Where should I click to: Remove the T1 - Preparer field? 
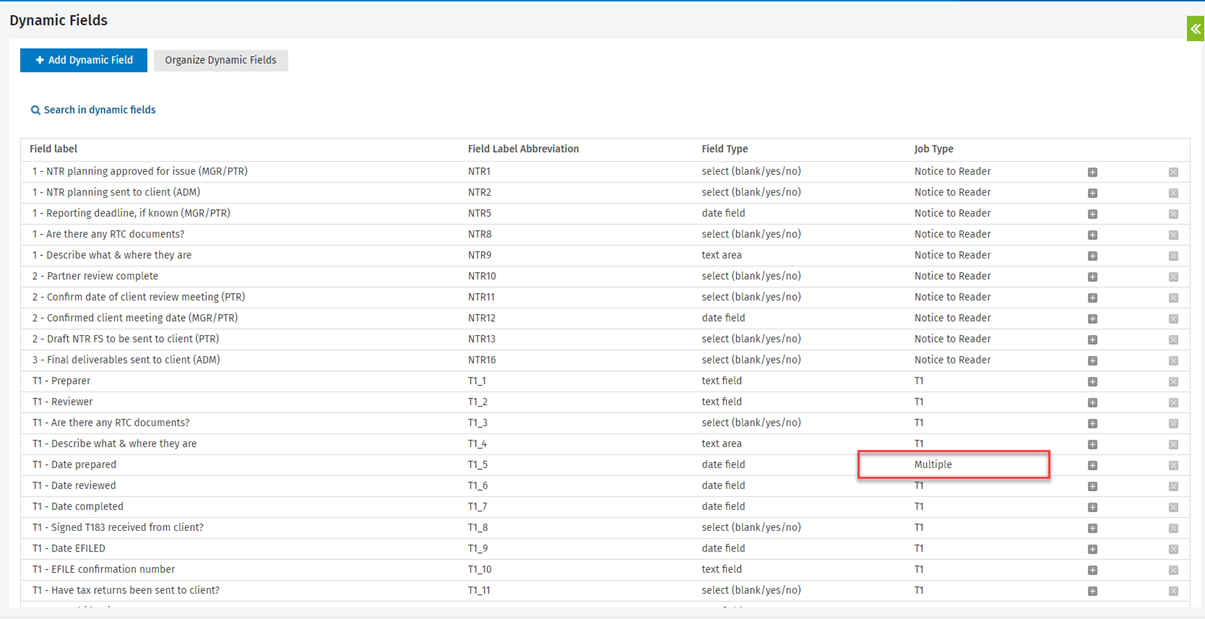(x=1173, y=382)
